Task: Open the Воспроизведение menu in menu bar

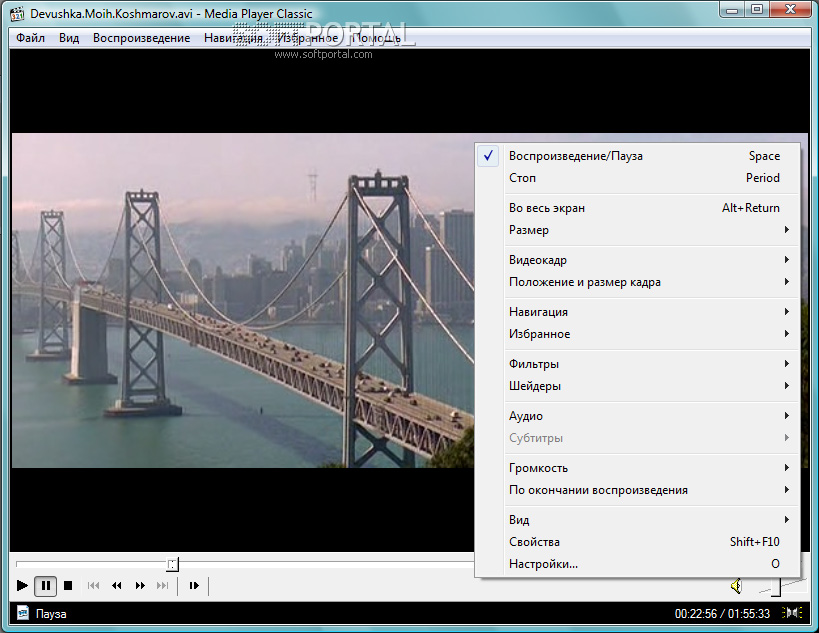Action: [141, 38]
